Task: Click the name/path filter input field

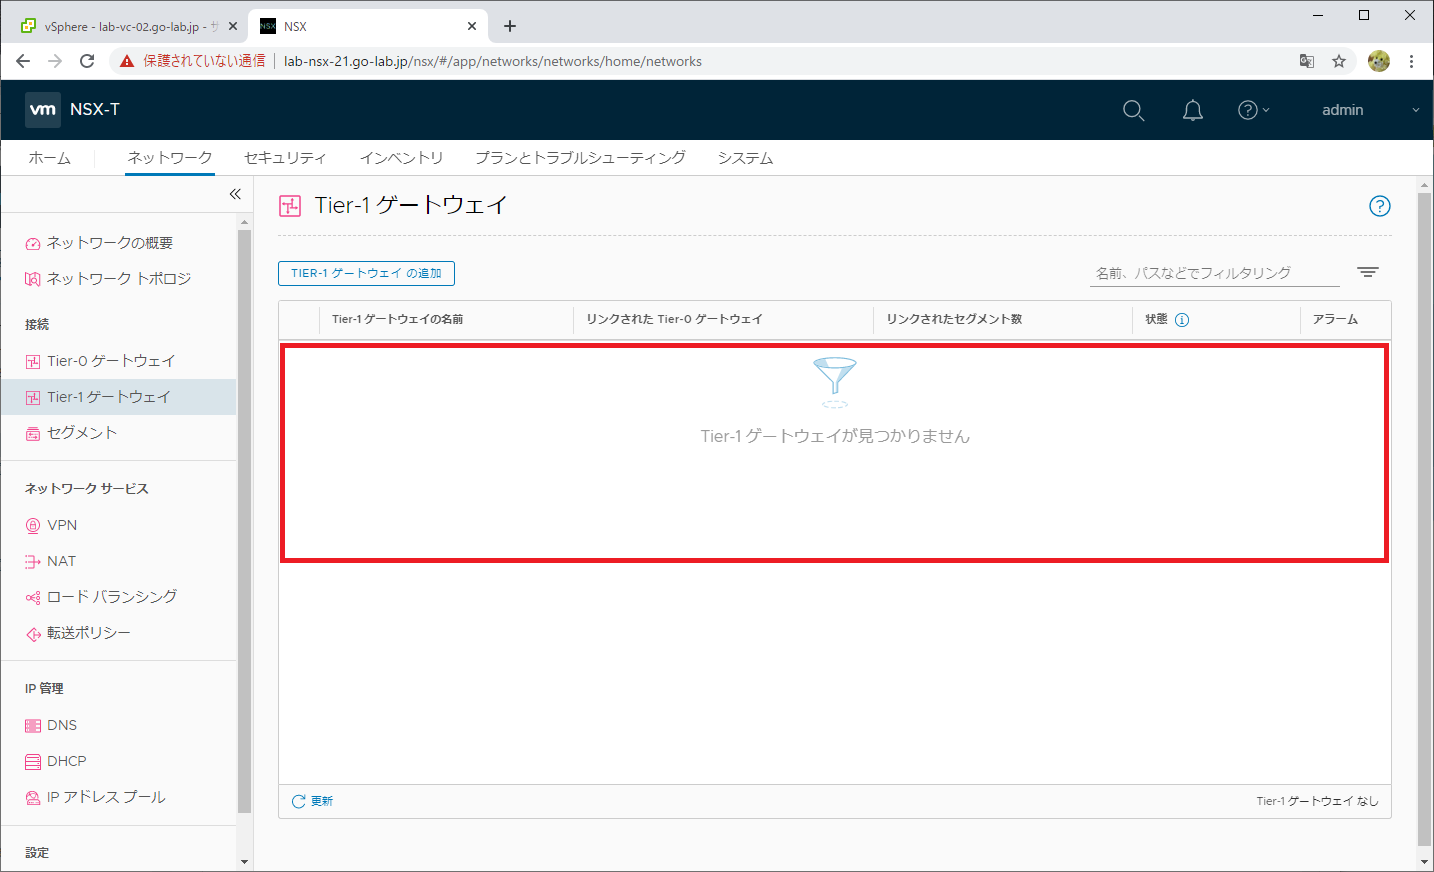Action: [x=1214, y=273]
